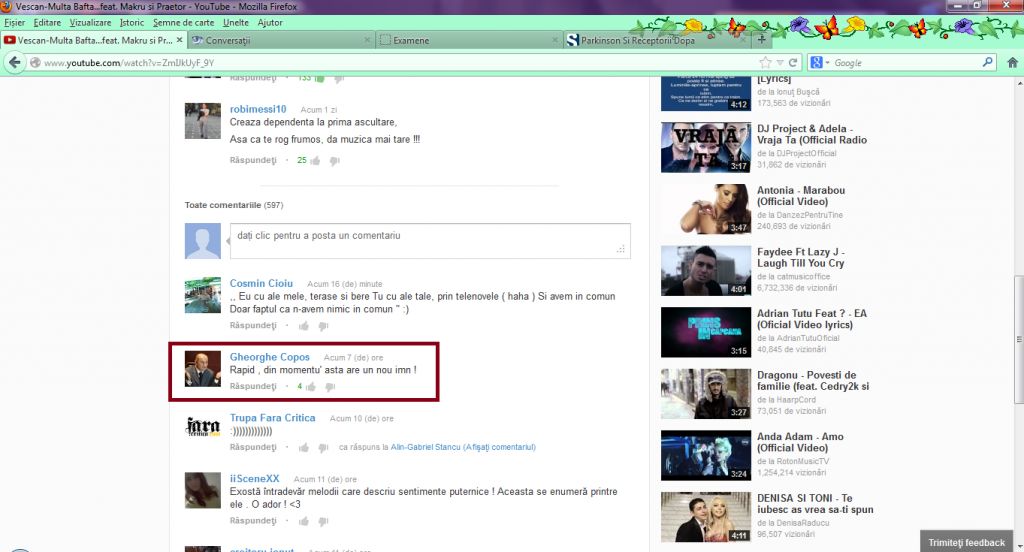Switch to the Examene tab
Image resolution: width=1024 pixels, height=552 pixels.
(x=469, y=40)
